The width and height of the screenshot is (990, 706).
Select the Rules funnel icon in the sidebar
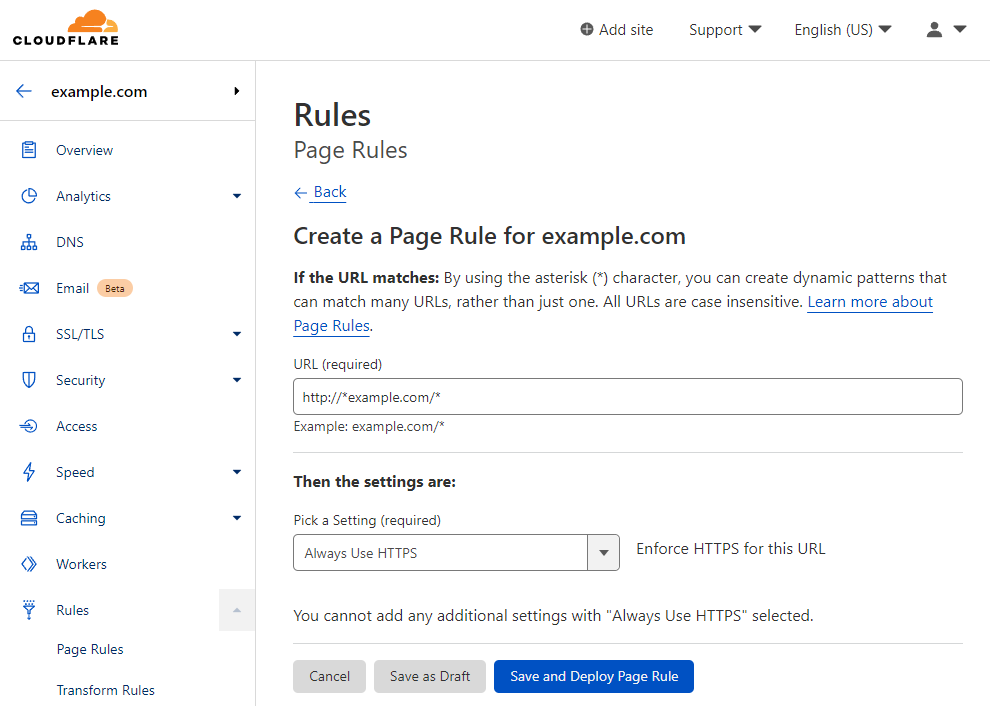tap(28, 610)
